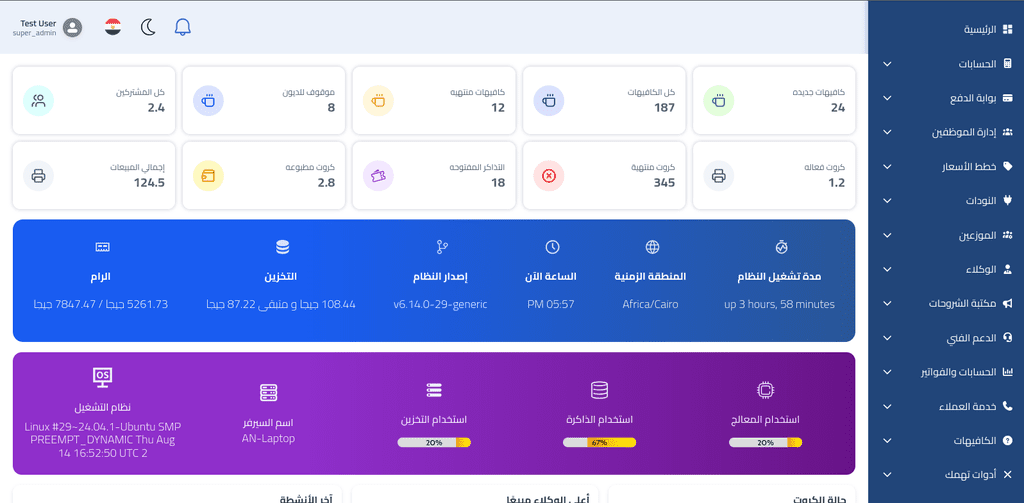The height and width of the screenshot is (503, 1024).
Task: Click the استخدام الذاكرة 67% progress bar
Action: (600, 442)
